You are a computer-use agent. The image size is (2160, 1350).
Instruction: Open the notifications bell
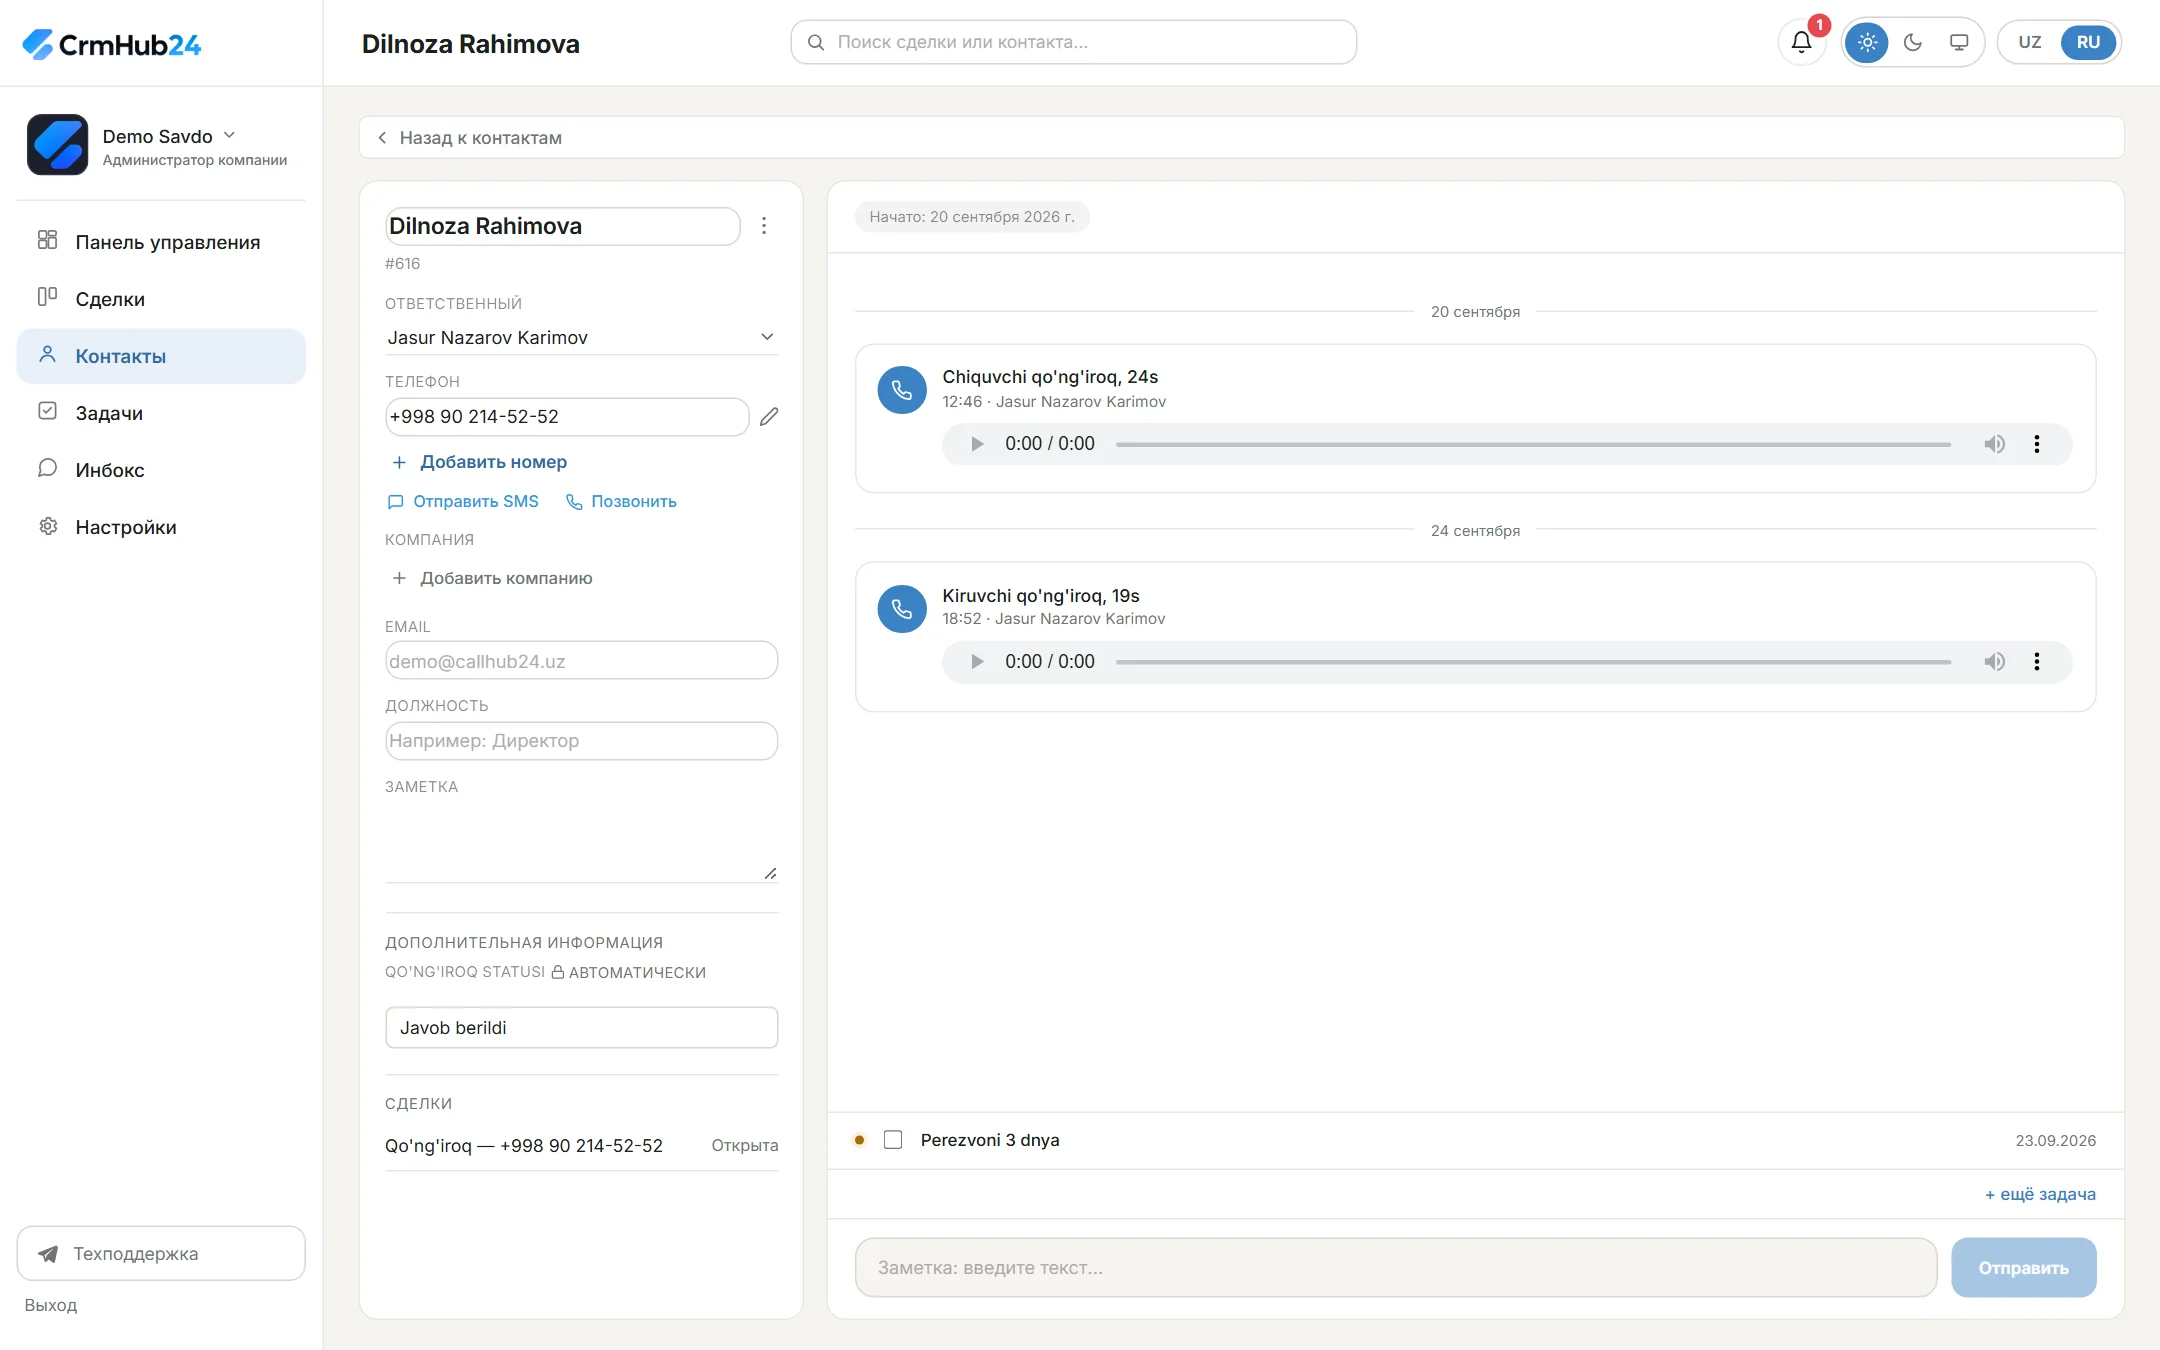[1801, 42]
